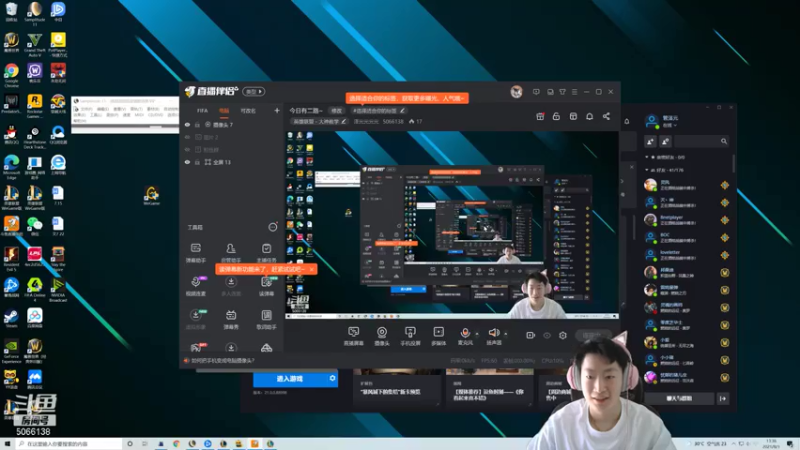Switch to the FIFA scene tab

(203, 111)
